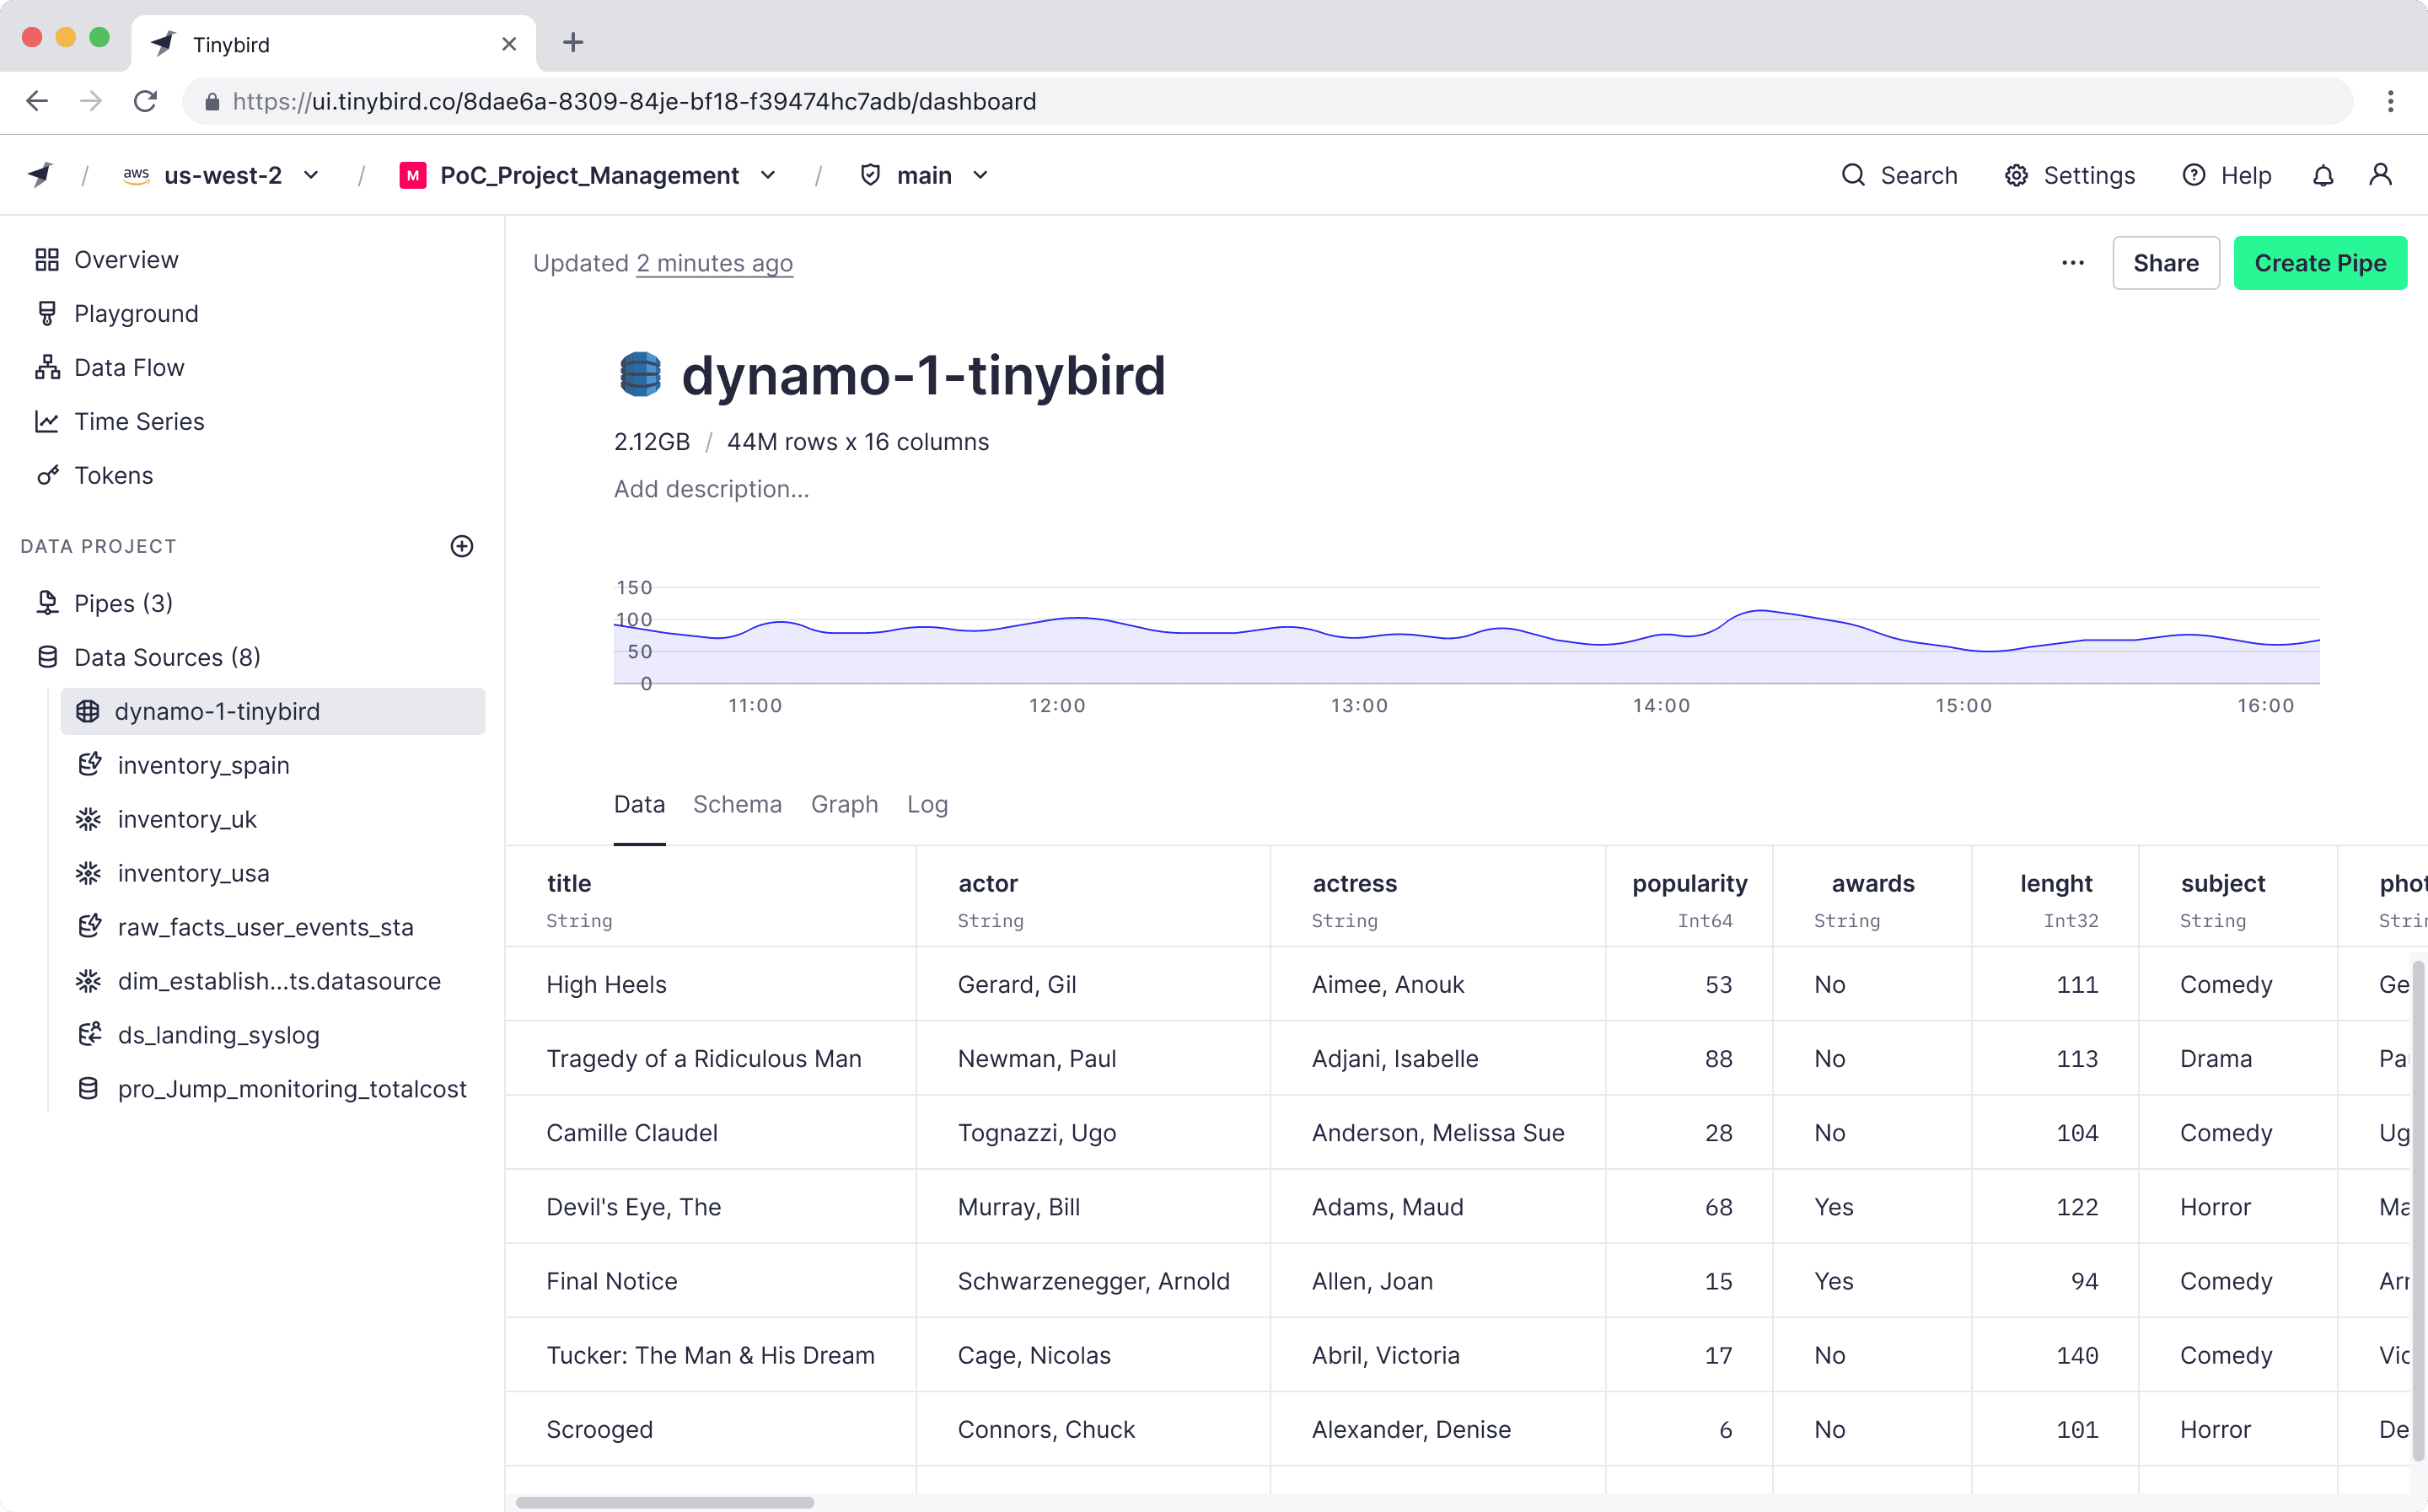Click the Tinybird bird logo in header
This screenshot has height=1512, width=2428.
point(40,175)
